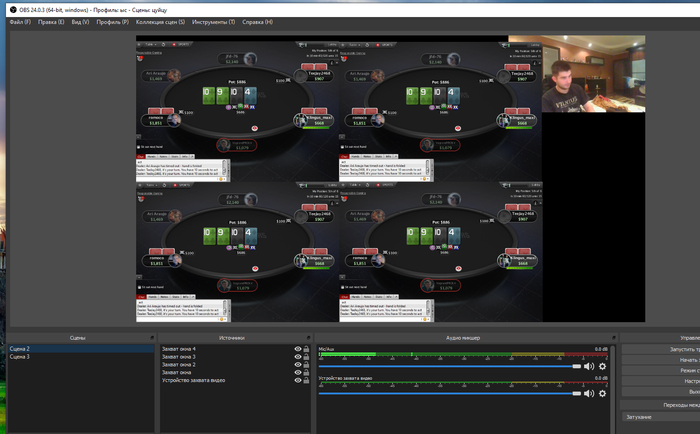Undock the Сцены panel via pop-out icon
This screenshot has height=434, width=700.
152,338
